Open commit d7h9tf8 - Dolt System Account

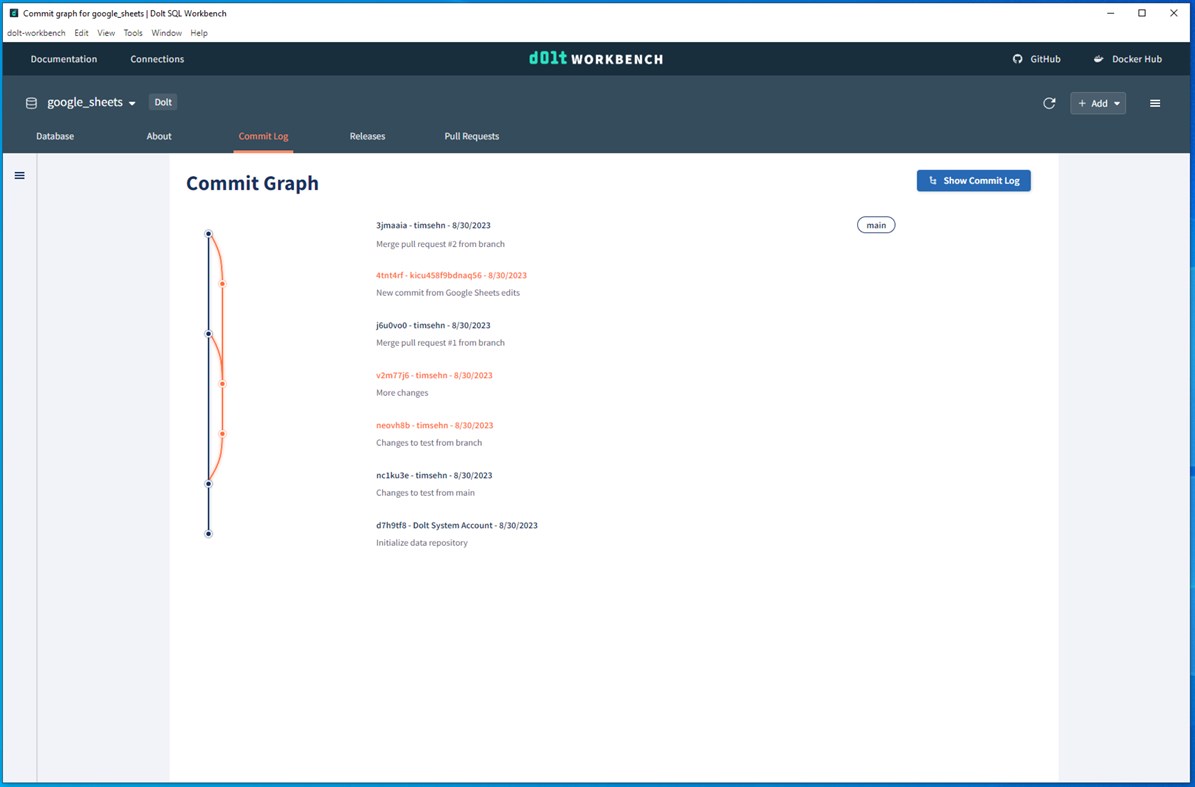[457, 526]
